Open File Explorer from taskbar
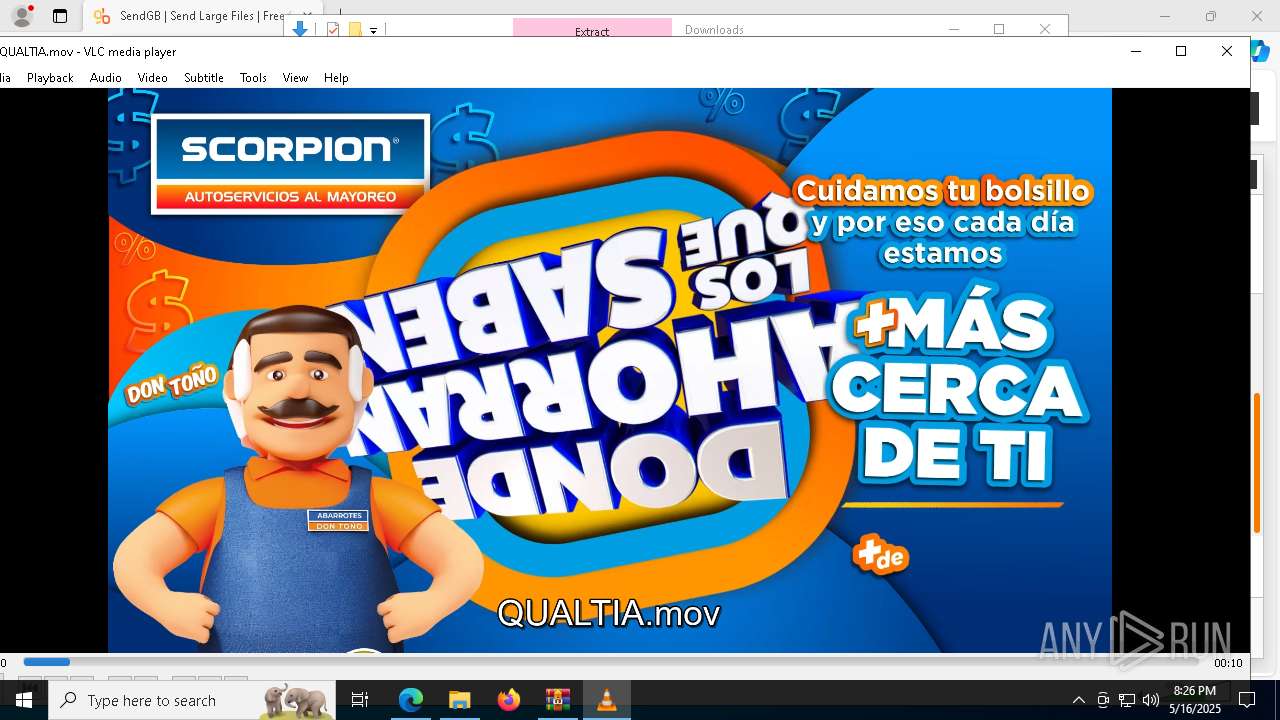Screen dimensions: 1280x720 click(x=459, y=700)
